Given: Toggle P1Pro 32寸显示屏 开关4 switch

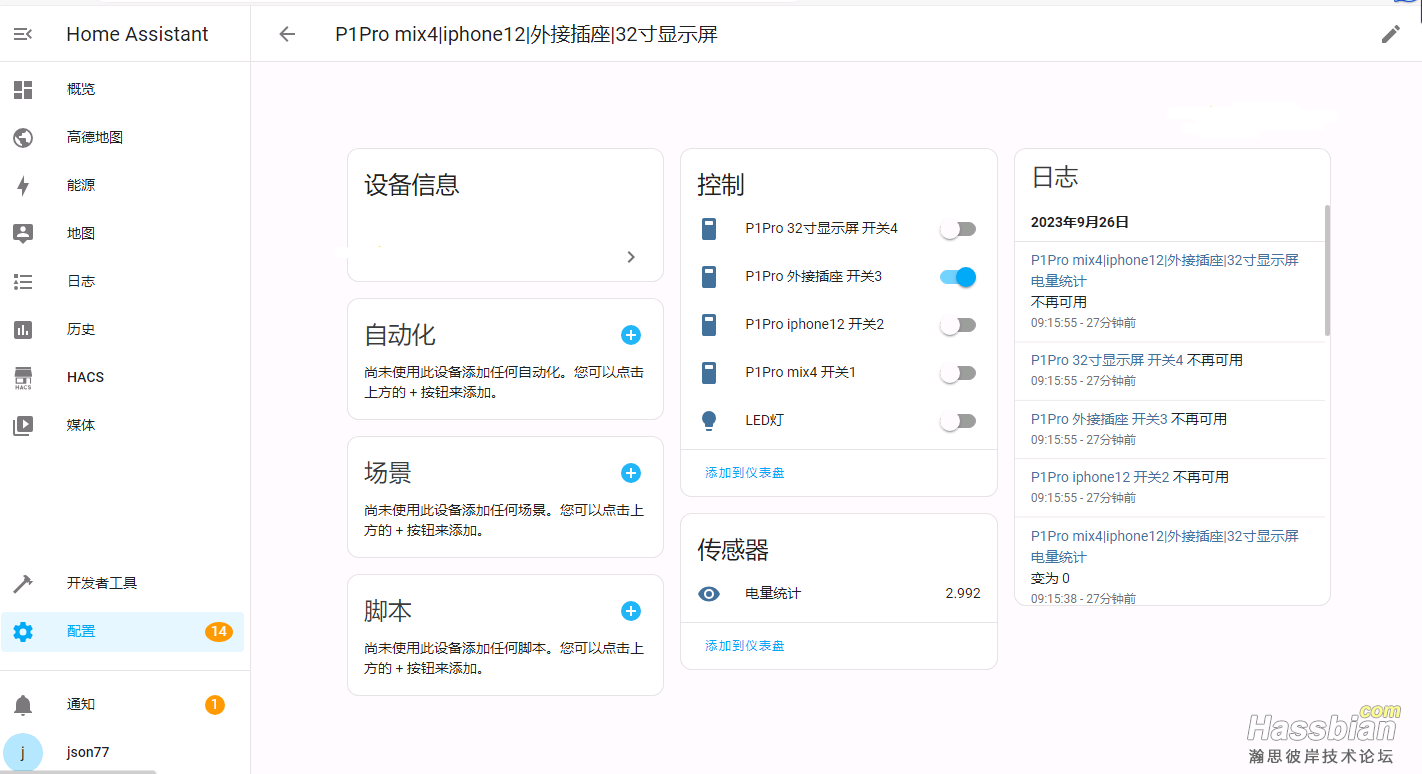Looking at the screenshot, I should pos(958,229).
